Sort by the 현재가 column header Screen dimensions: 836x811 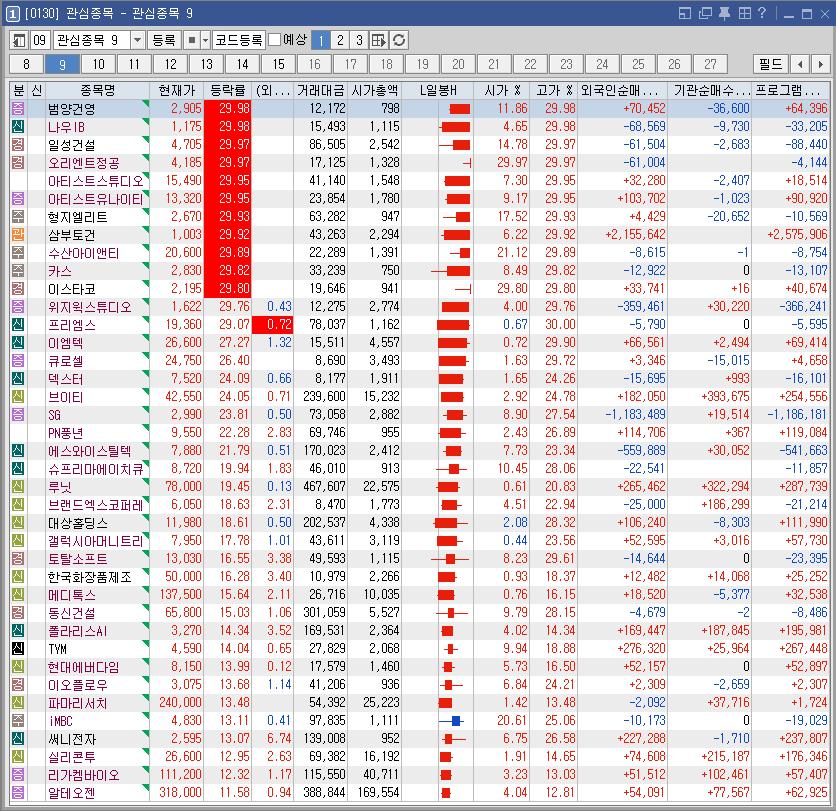coord(177,90)
